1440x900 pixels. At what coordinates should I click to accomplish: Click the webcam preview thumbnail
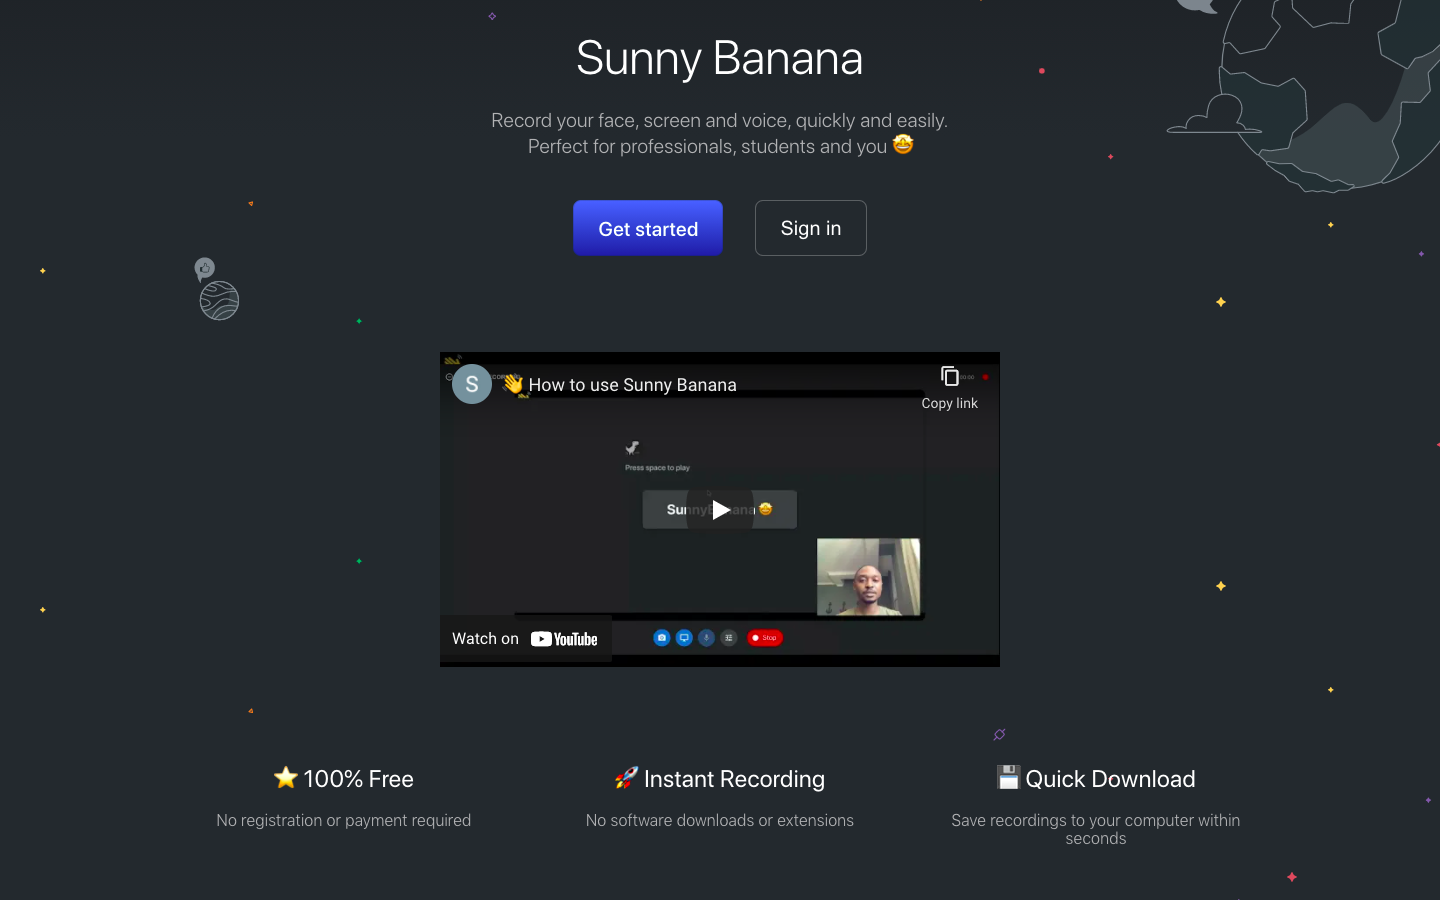868,577
